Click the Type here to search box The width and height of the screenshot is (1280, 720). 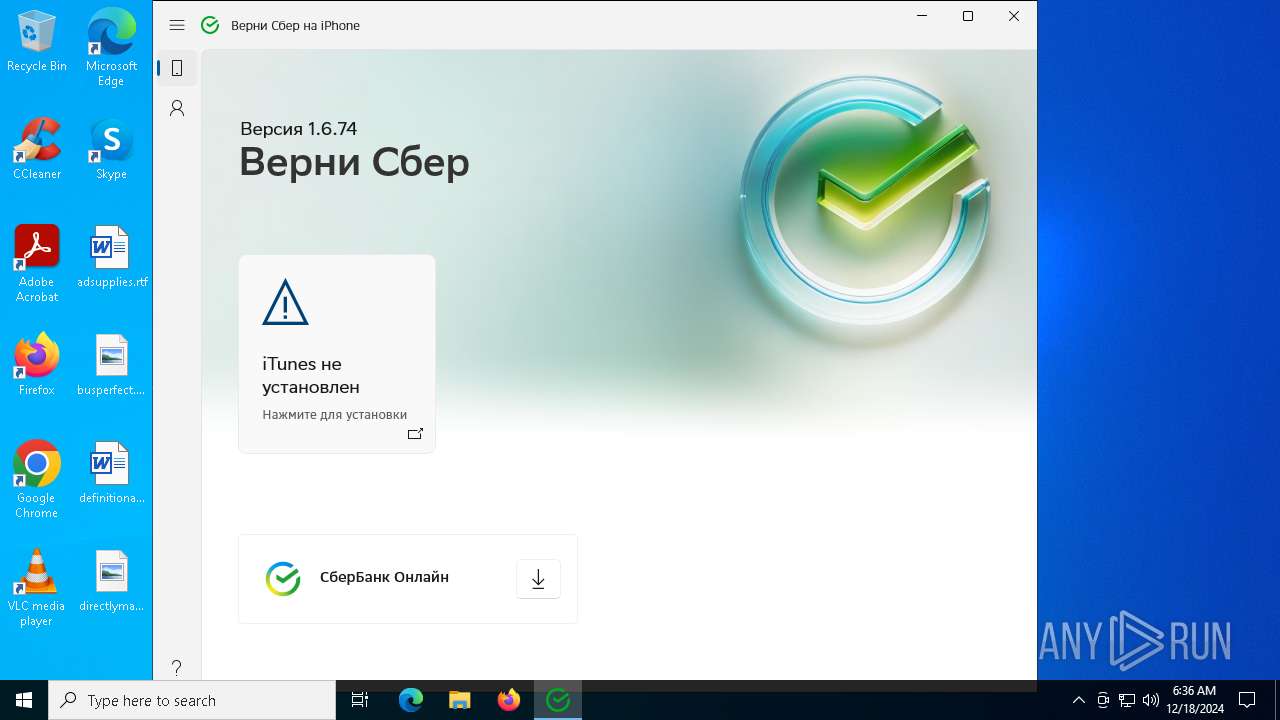pyautogui.click(x=192, y=700)
